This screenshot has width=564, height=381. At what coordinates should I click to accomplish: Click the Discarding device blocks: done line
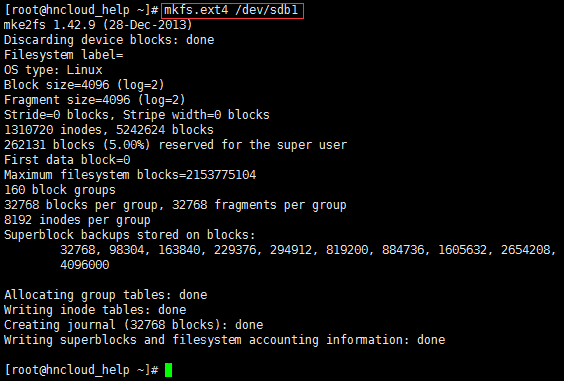tap(109, 40)
